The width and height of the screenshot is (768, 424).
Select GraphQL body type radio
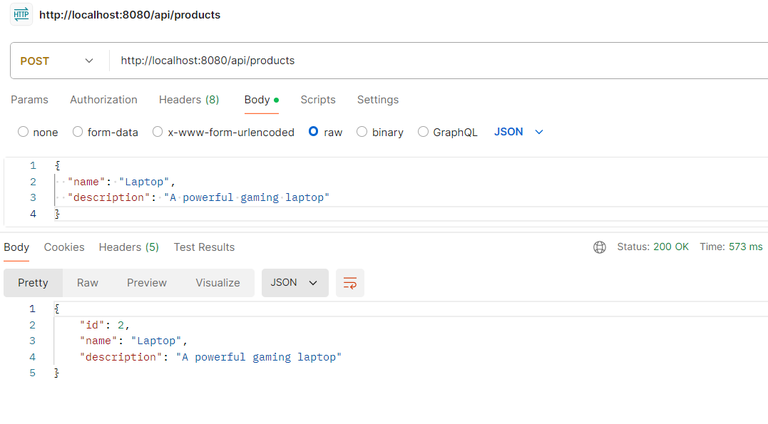424,132
